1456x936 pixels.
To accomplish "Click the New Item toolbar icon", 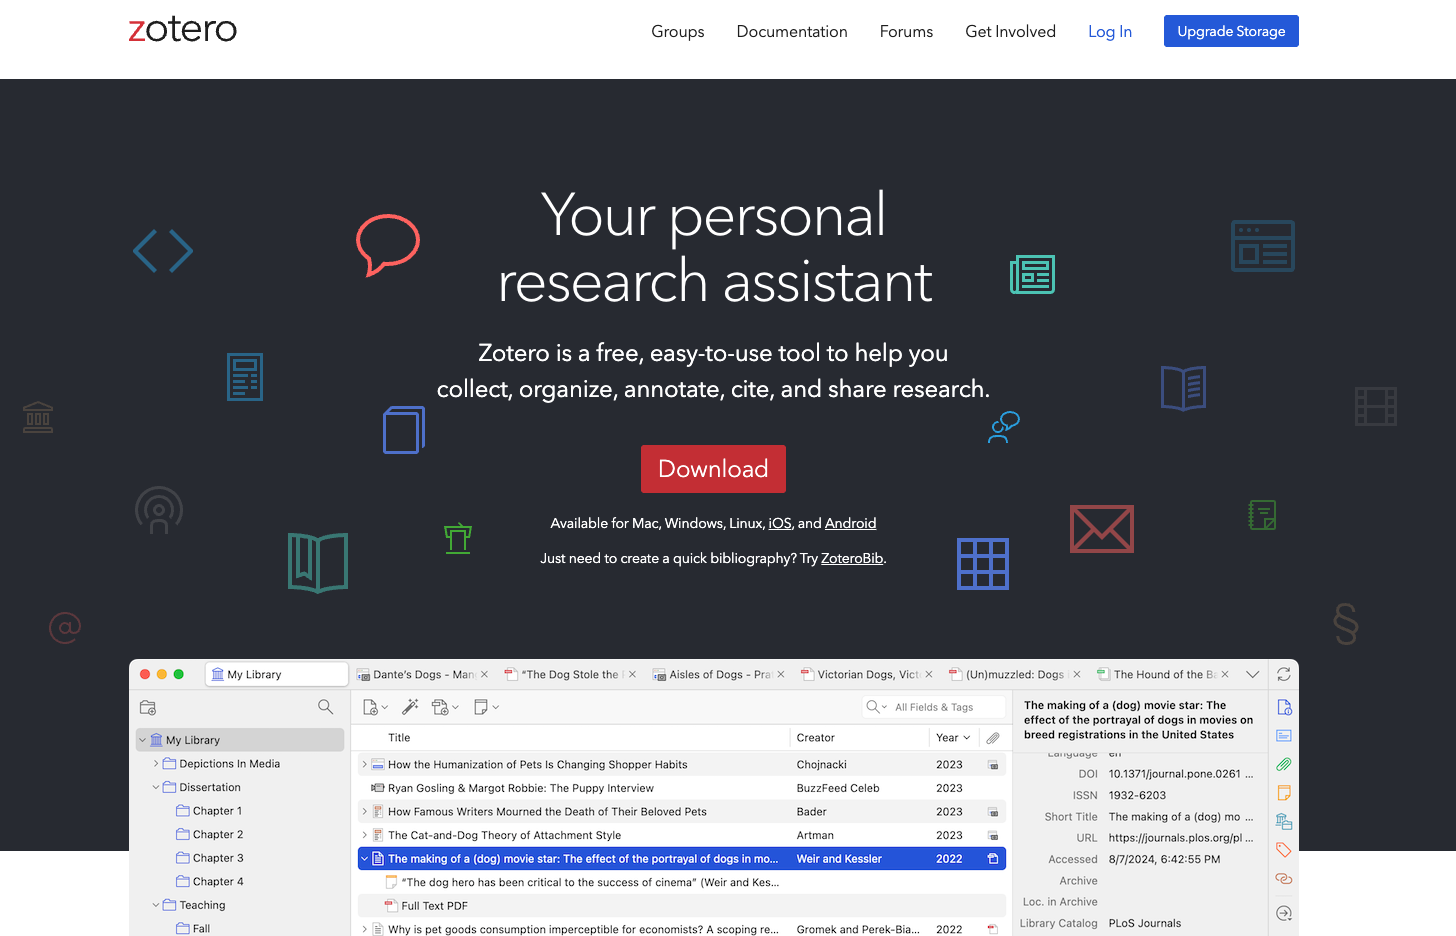I will coord(370,707).
